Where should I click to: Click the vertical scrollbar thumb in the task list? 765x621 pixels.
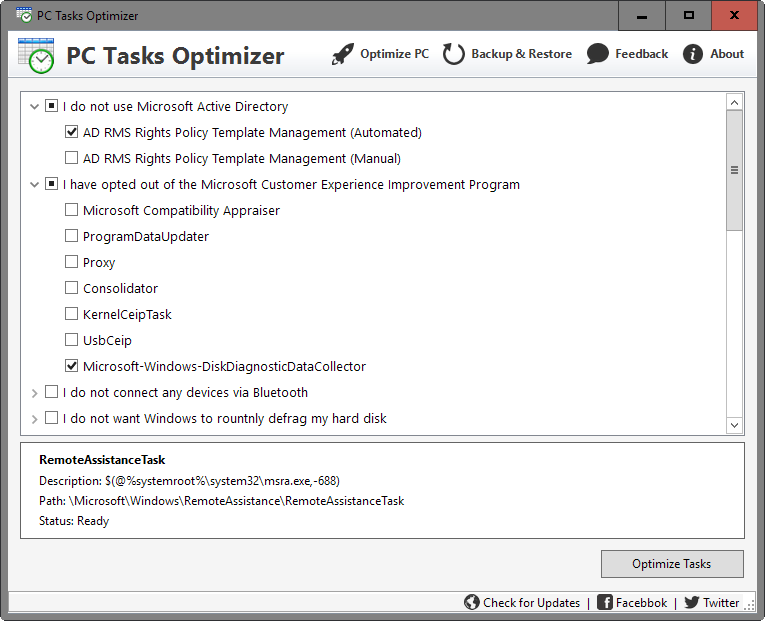tap(735, 170)
